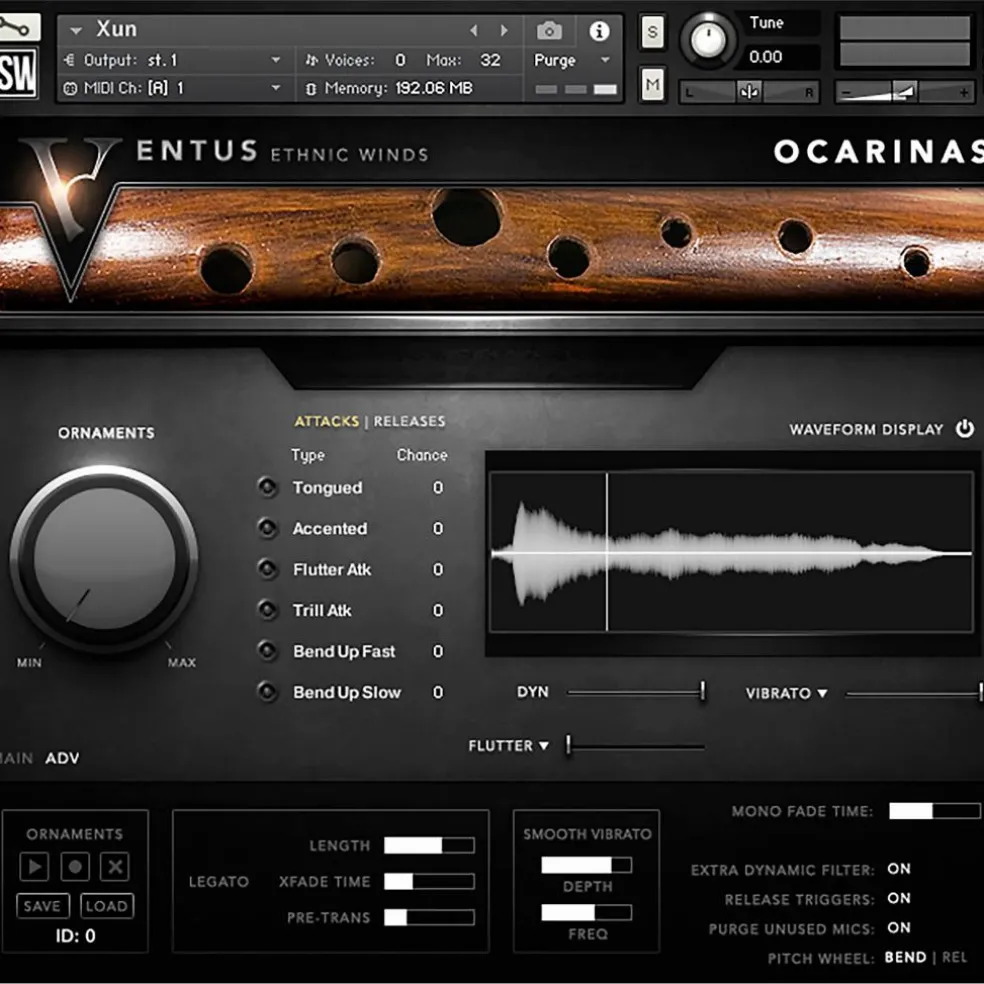Open the MIDI Ch dropdown
Screen dimensions: 984x984
click(275, 88)
